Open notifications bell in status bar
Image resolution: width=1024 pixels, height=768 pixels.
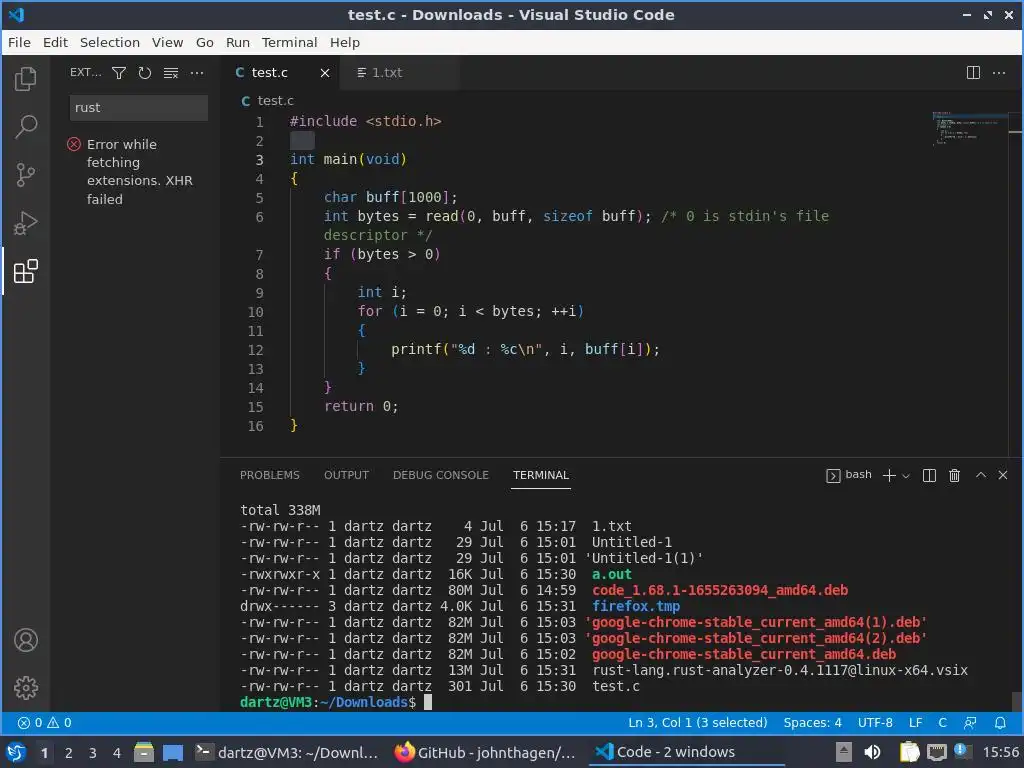click(1000, 722)
